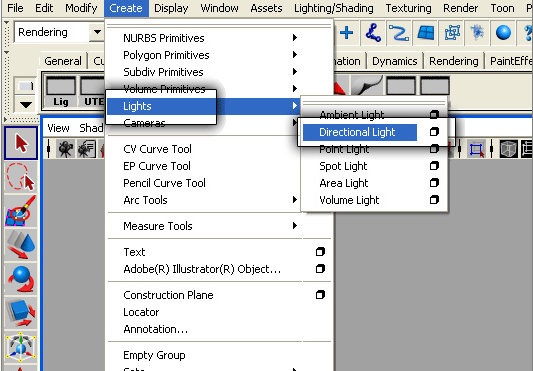The height and width of the screenshot is (371, 533).
Task: Open the Texturing menu
Action: (x=408, y=8)
